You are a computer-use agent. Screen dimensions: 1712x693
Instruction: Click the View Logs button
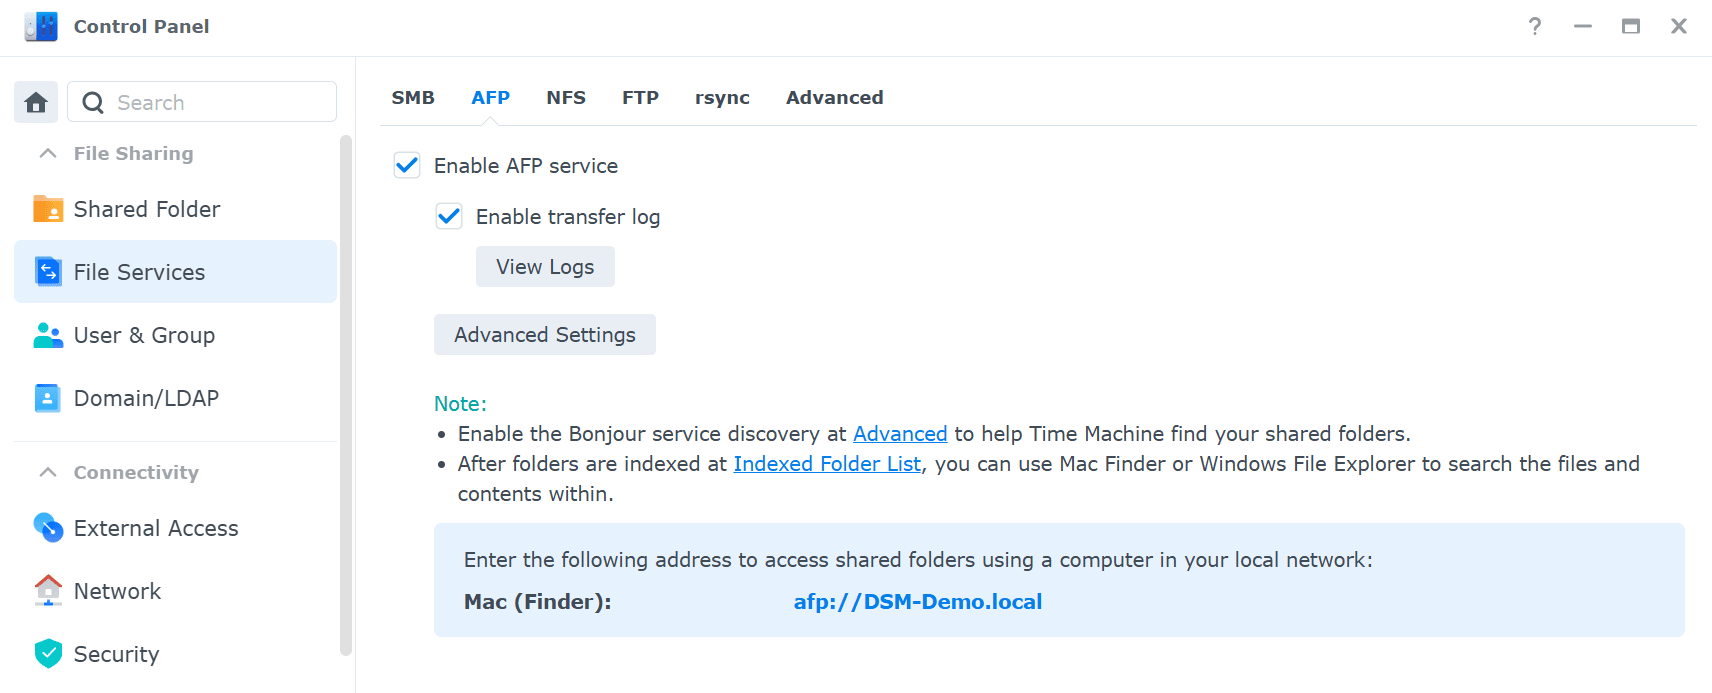(545, 267)
